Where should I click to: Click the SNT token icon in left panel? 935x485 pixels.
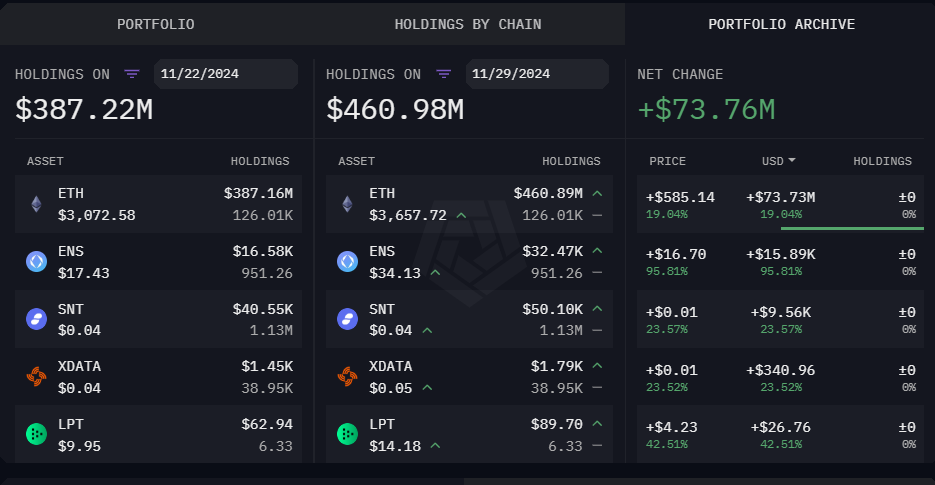point(36,319)
